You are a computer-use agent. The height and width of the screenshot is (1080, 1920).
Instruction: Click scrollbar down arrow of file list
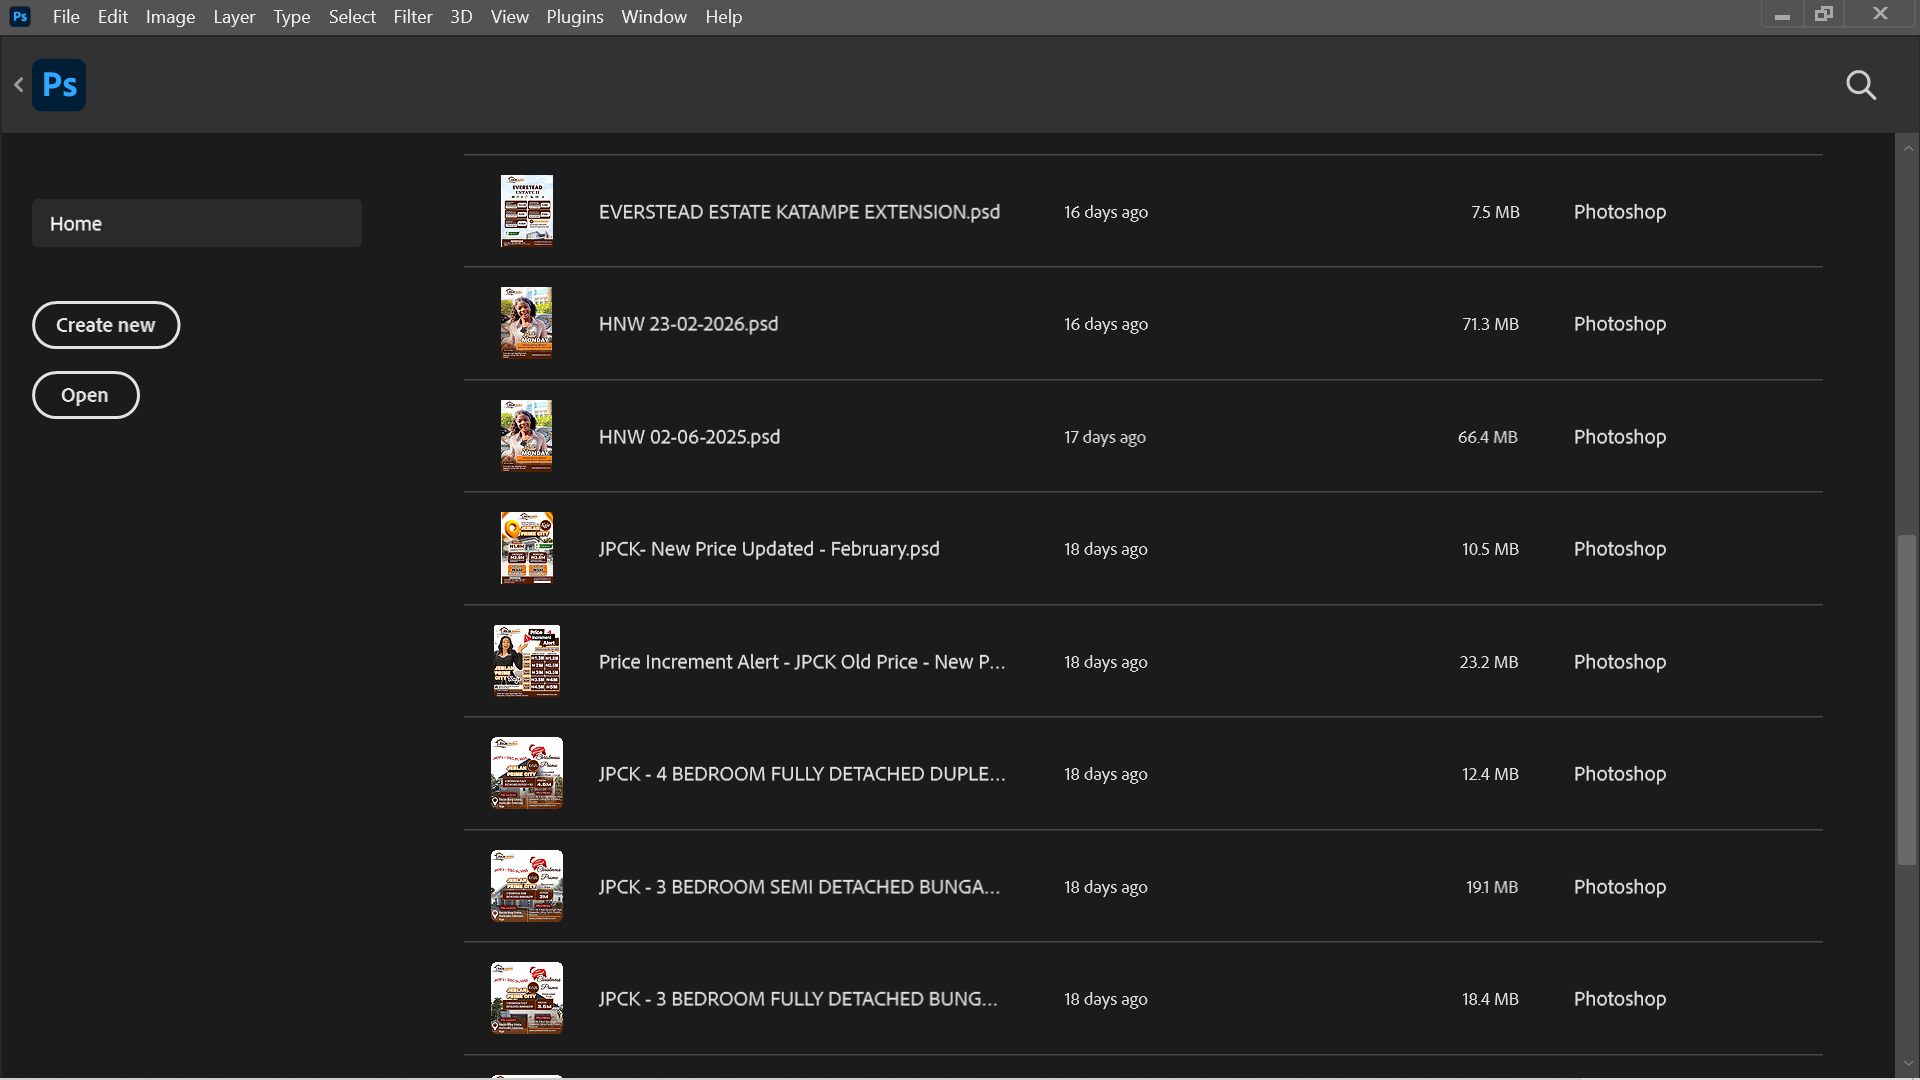1908,1064
